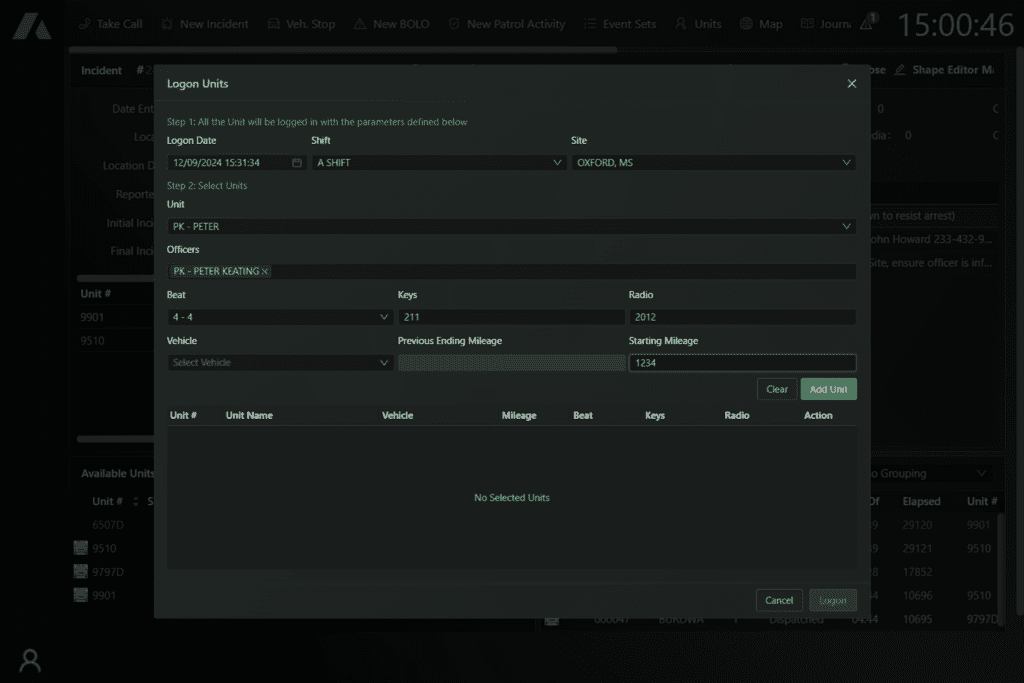The width and height of the screenshot is (1024, 683).
Task: Click the Clear button
Action: click(777, 389)
